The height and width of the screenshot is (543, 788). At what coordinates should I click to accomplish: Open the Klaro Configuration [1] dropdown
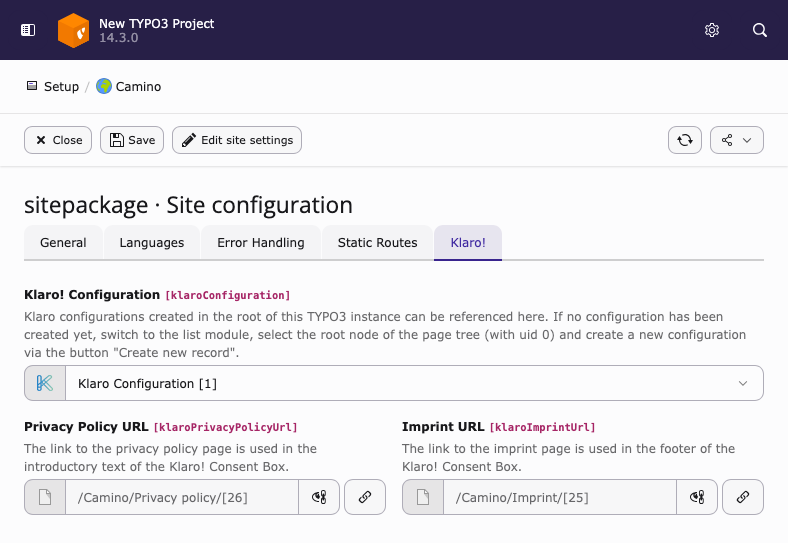click(x=414, y=383)
